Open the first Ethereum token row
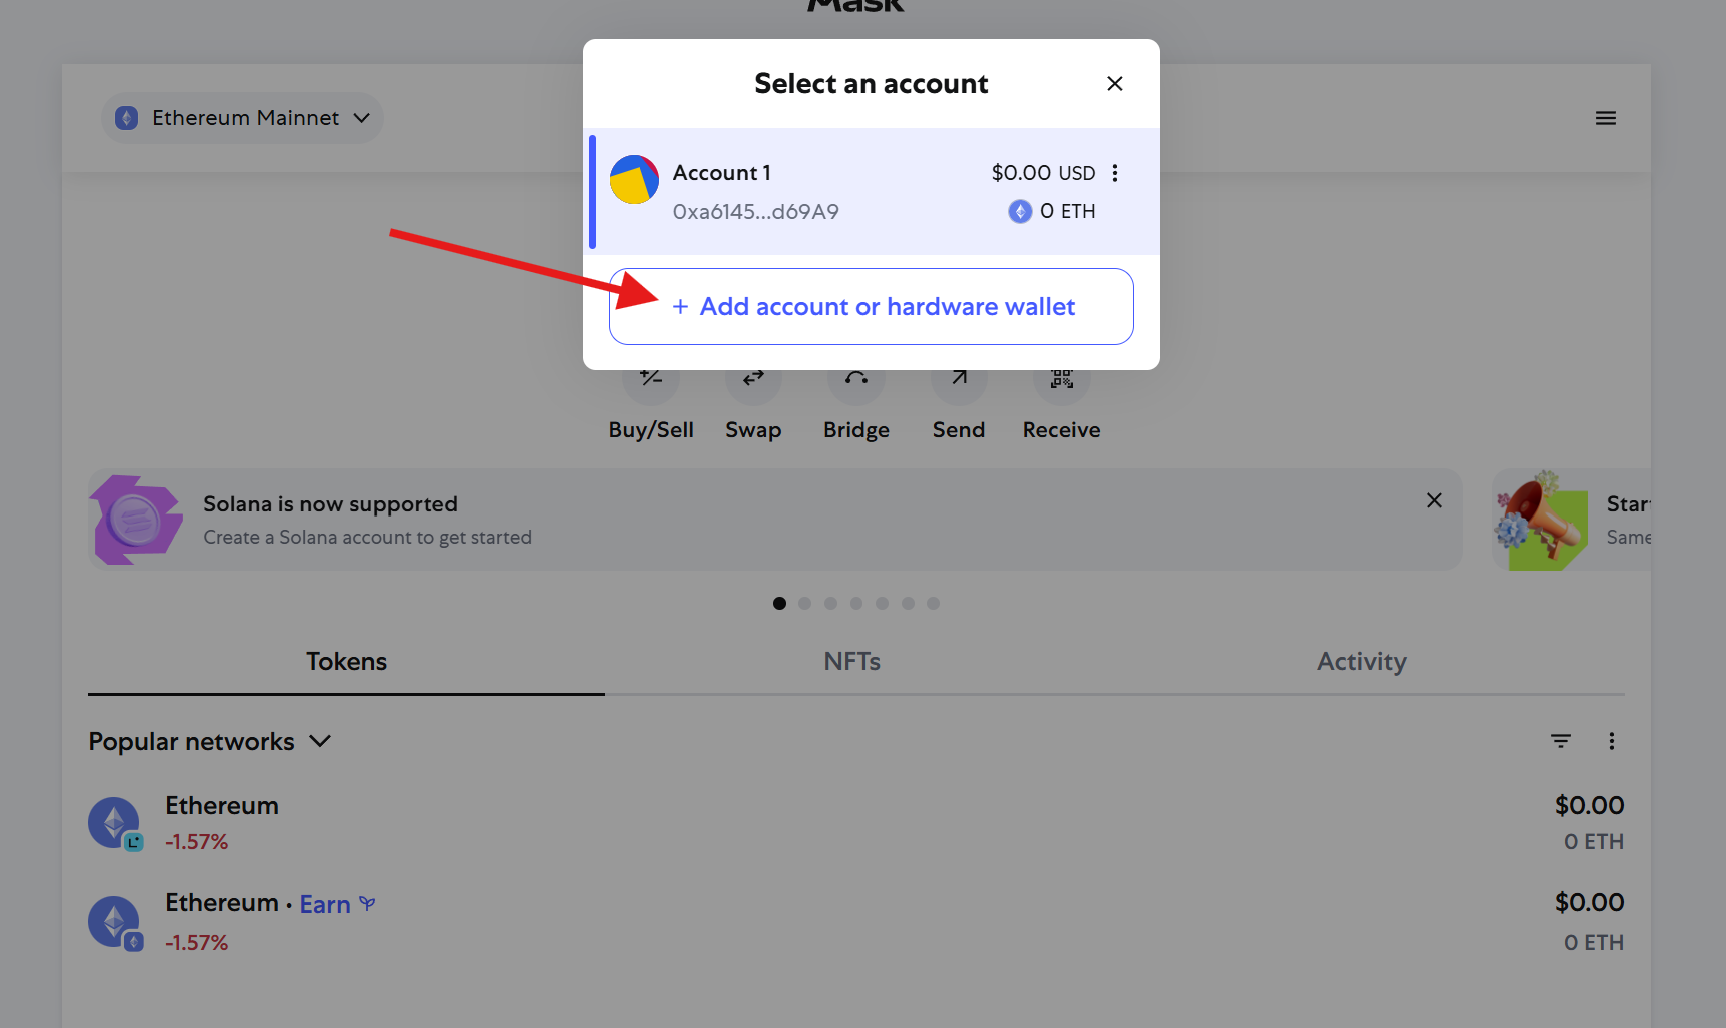The width and height of the screenshot is (1726, 1028). 856,823
